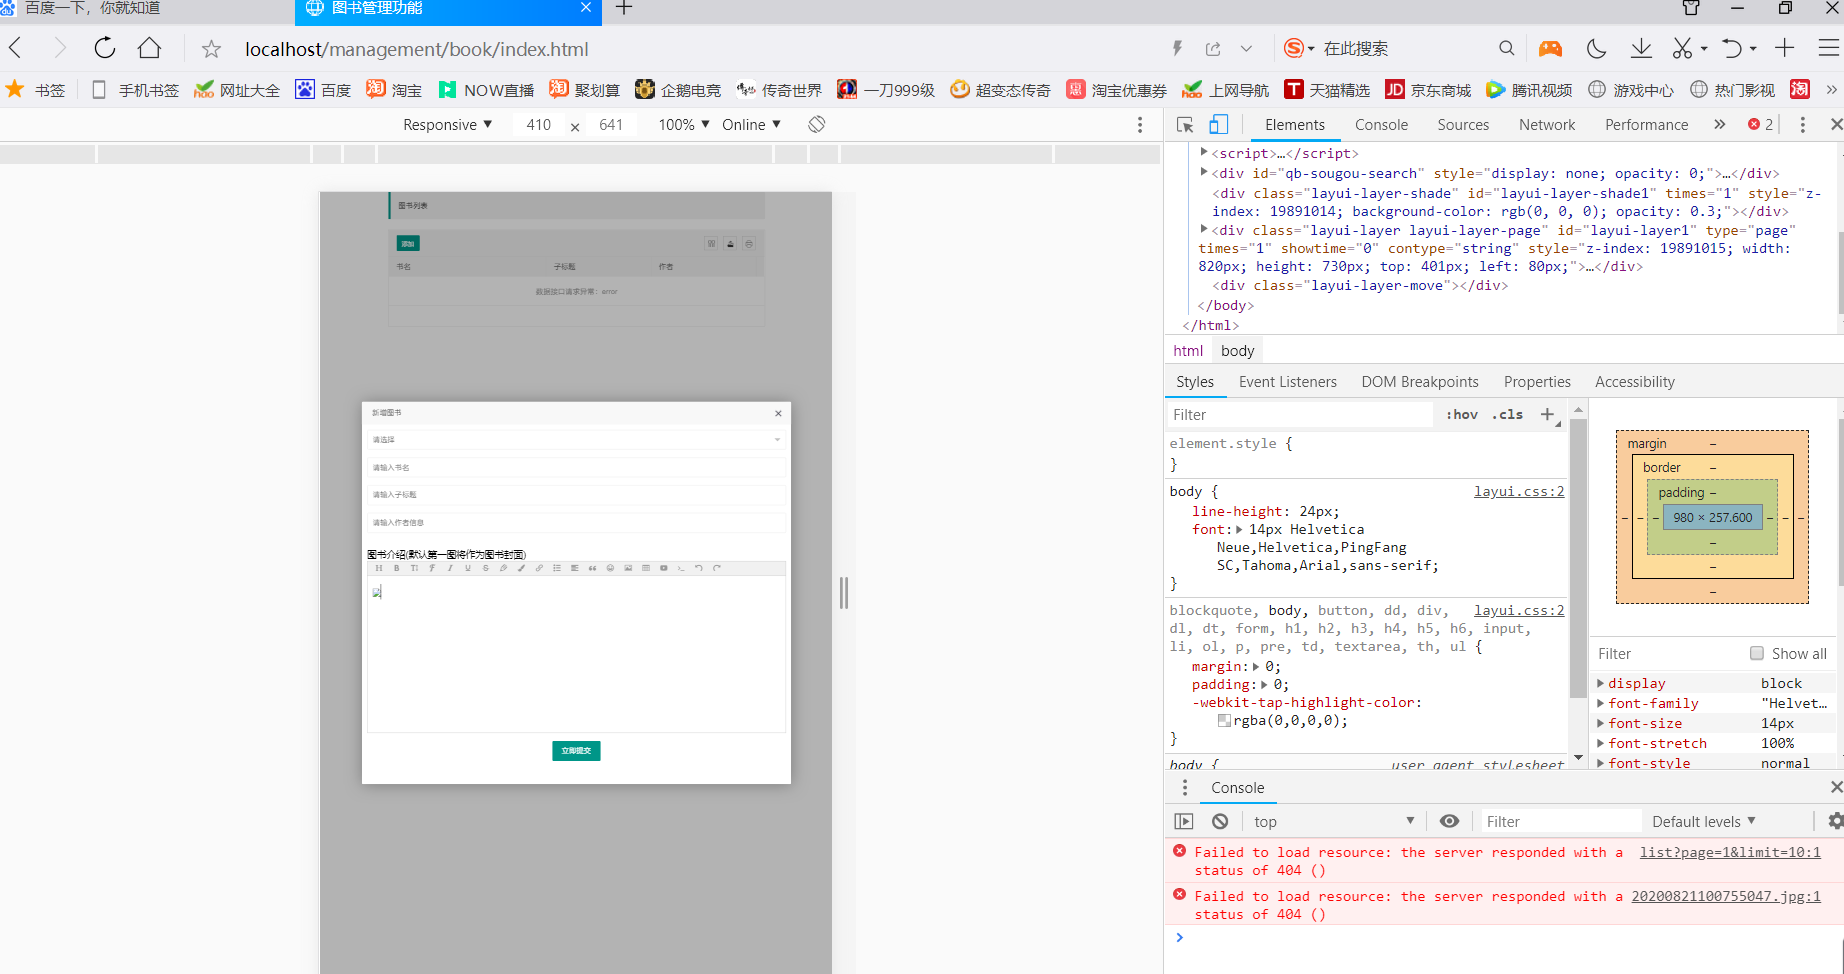Open the DevTools customize three-dot menu
Image resolution: width=1844 pixels, height=974 pixels.
click(1803, 125)
